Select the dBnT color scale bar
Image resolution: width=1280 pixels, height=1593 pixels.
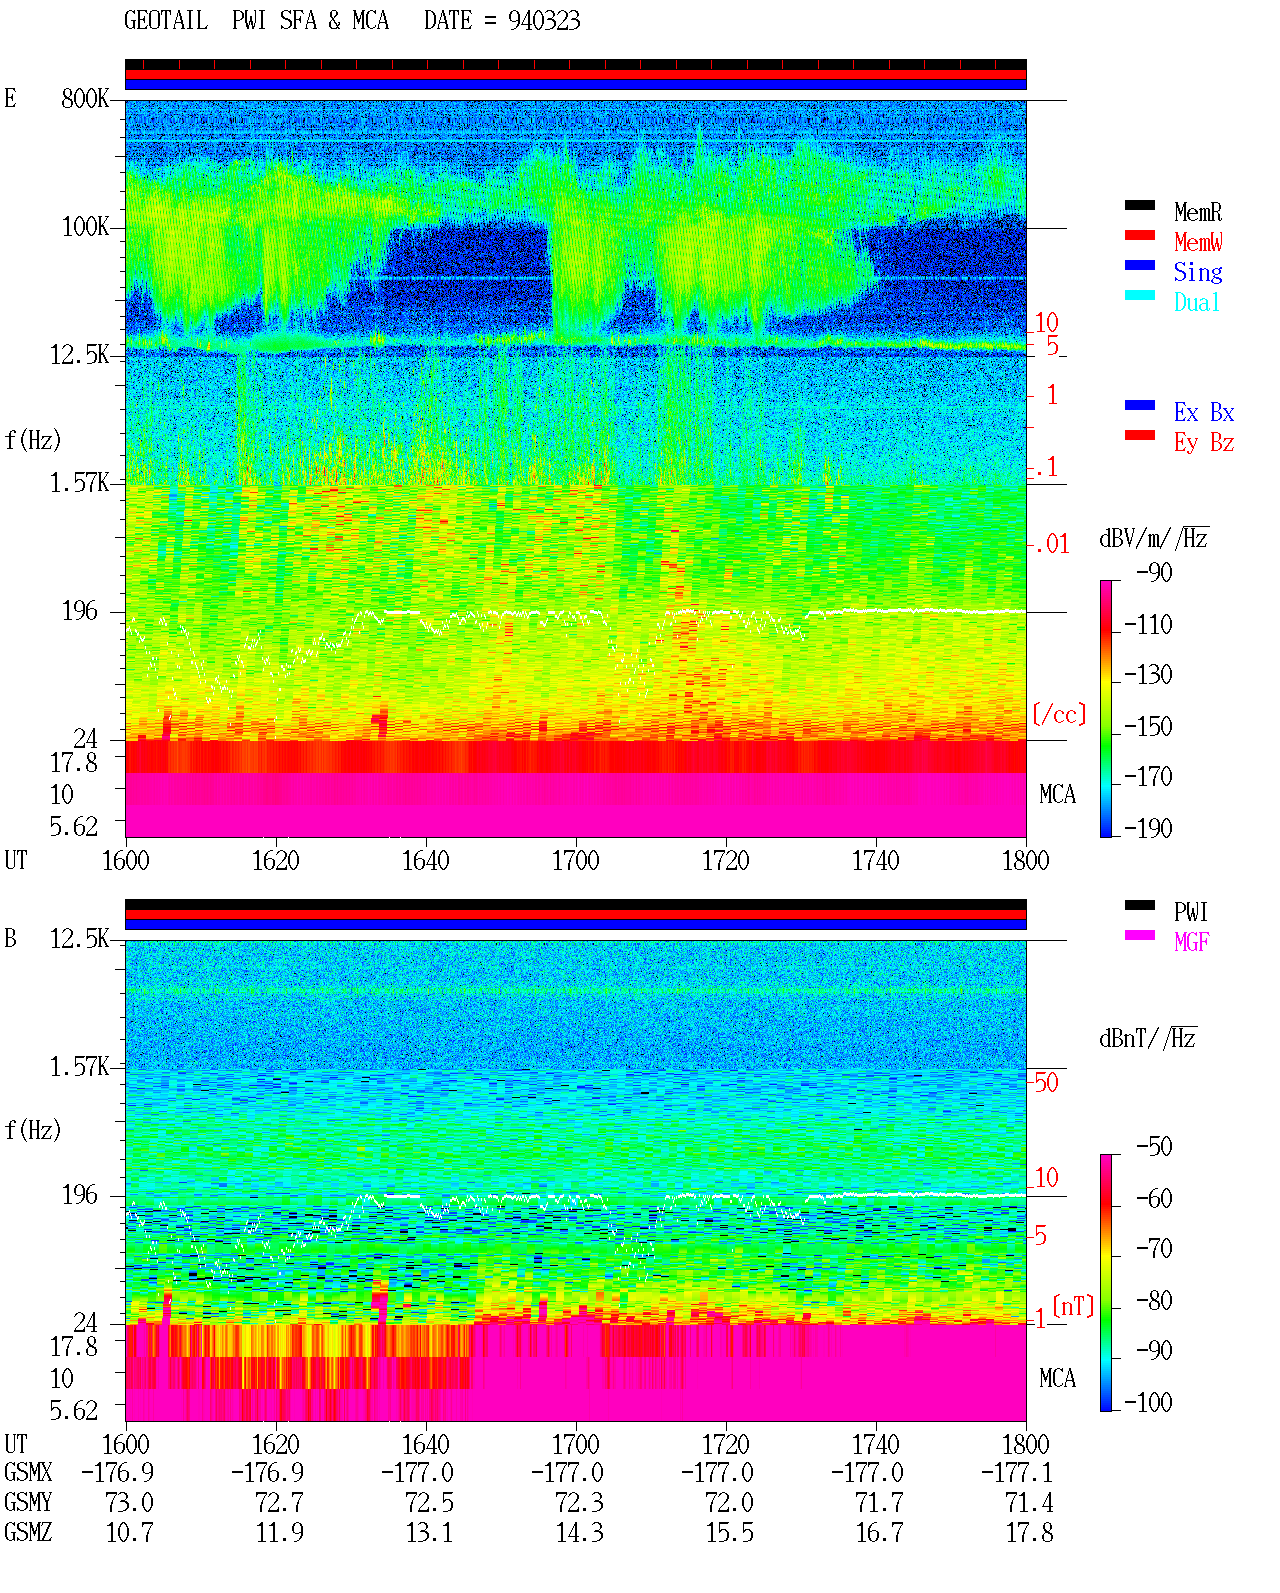coord(1105,1283)
